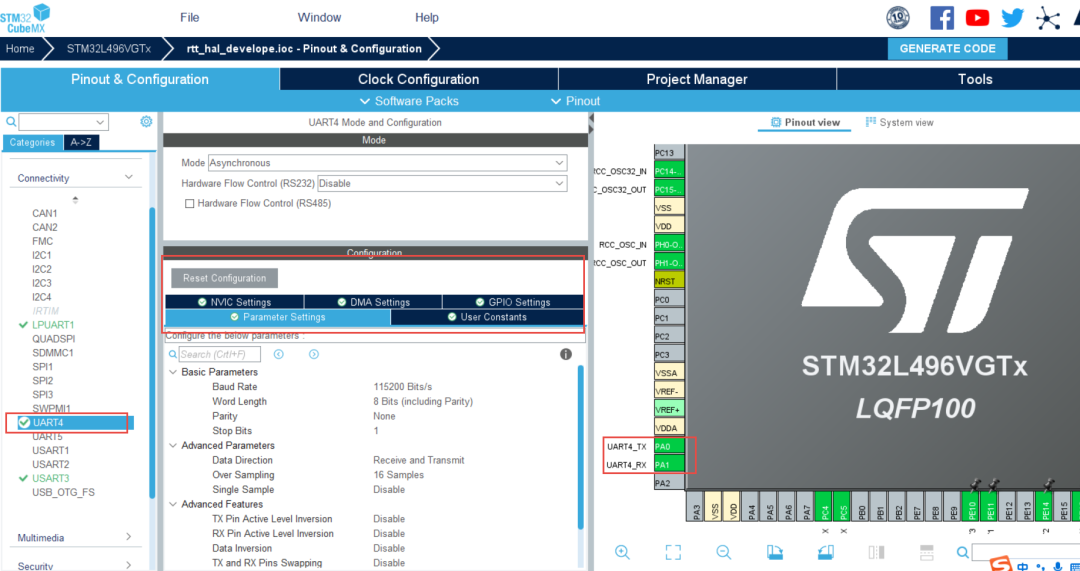Click into the parameter search field
This screenshot has height=571, width=1080.
220,354
